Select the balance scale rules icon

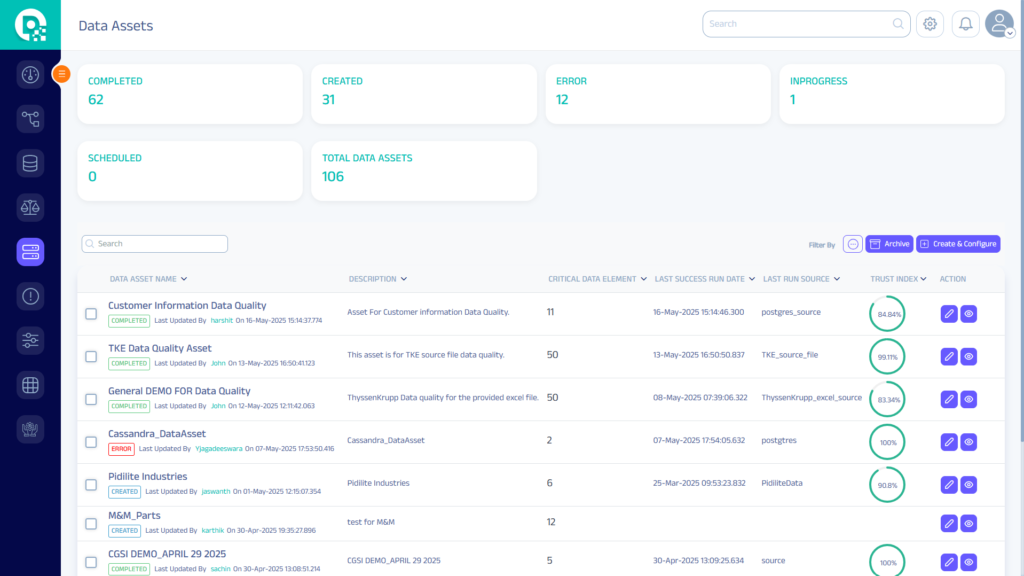(30, 207)
